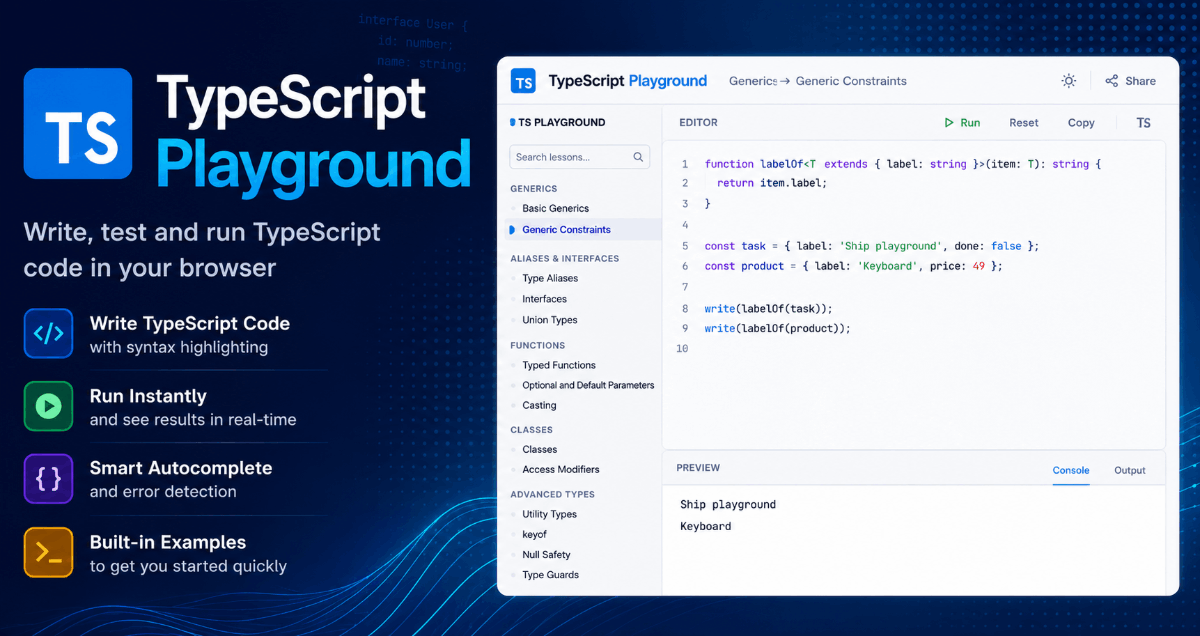Switch to the Output tab
The image size is (1200, 636).
(x=1130, y=470)
